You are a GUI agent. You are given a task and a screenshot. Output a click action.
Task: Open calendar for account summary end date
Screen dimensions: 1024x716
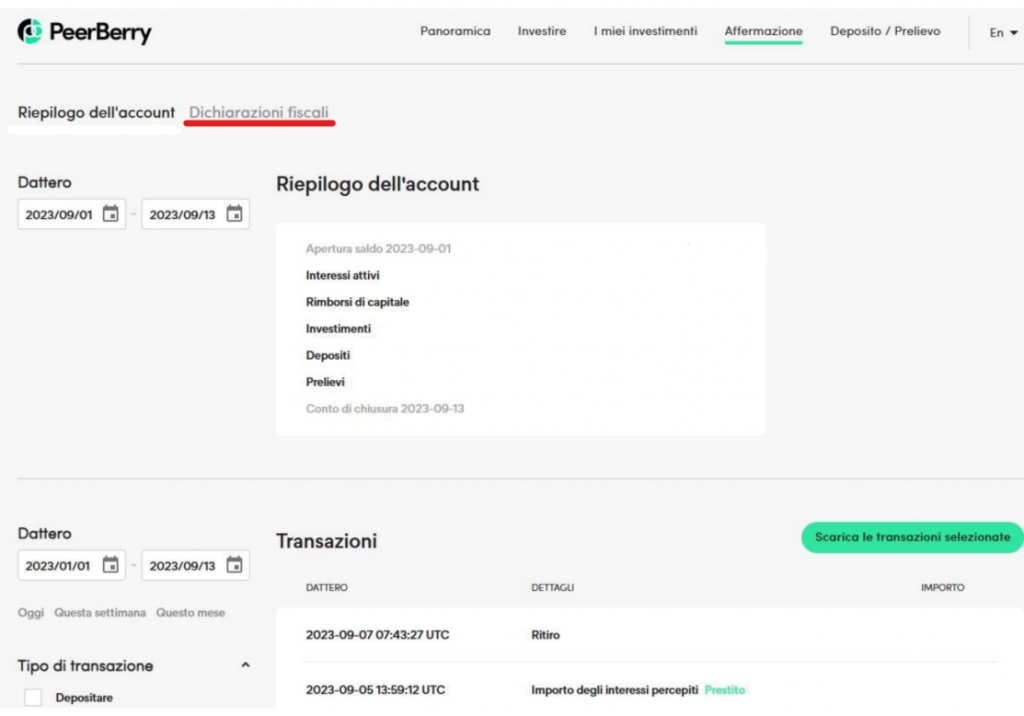pyautogui.click(x=235, y=214)
